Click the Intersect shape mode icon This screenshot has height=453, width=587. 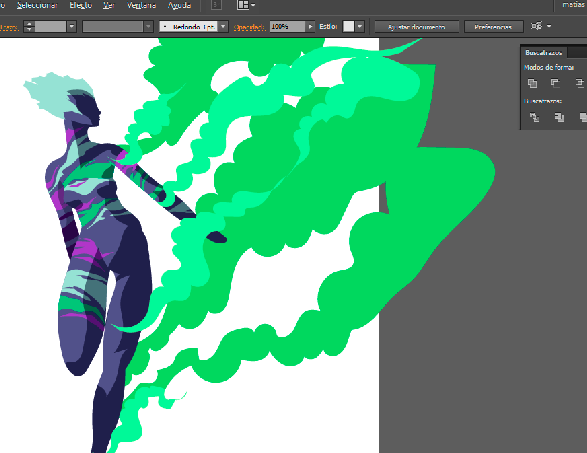click(x=580, y=83)
